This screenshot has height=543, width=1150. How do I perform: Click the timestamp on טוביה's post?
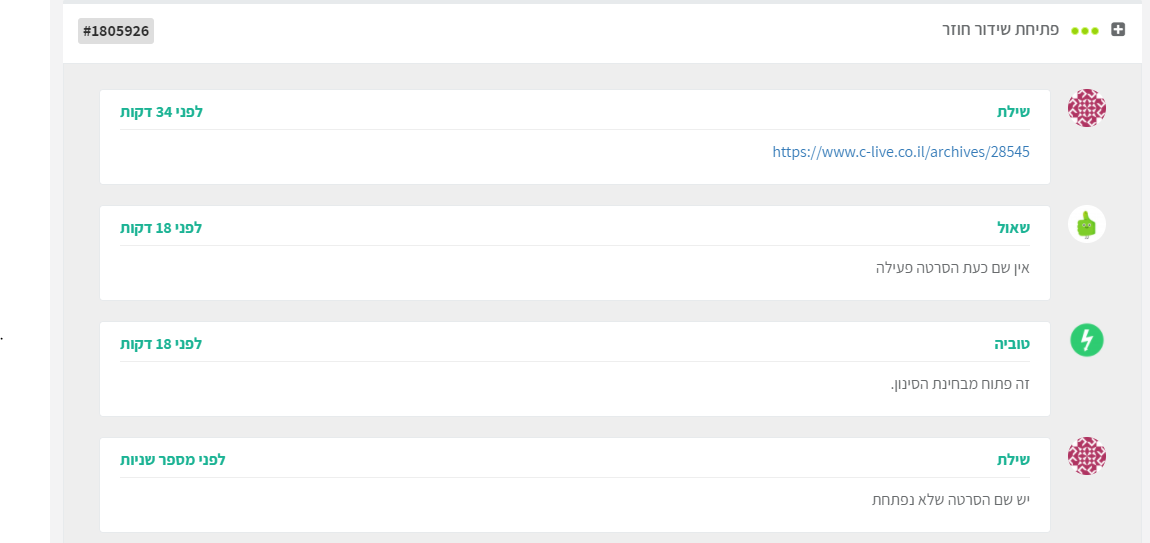coord(161,344)
